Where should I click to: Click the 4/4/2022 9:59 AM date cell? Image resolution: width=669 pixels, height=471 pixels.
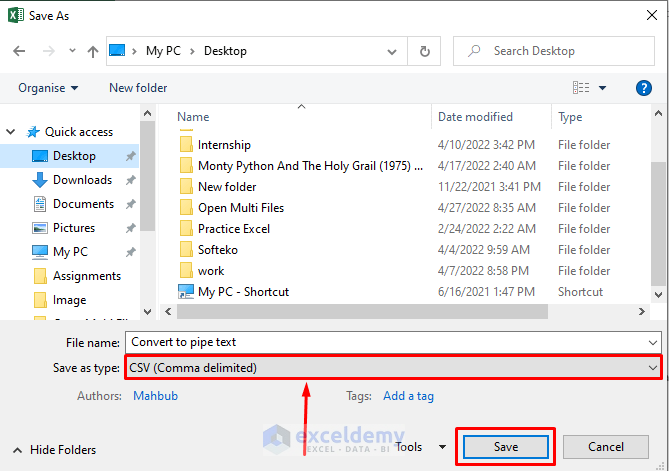click(x=483, y=250)
